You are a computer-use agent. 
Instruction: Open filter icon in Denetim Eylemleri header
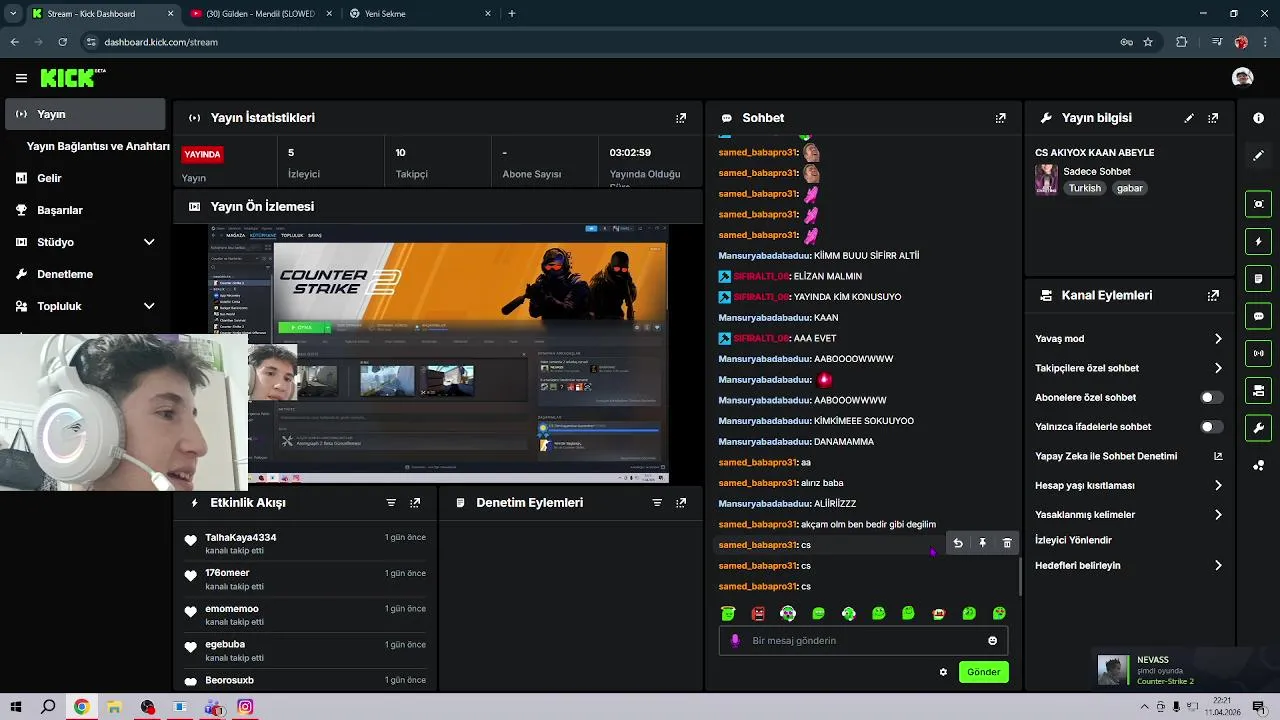tap(657, 503)
